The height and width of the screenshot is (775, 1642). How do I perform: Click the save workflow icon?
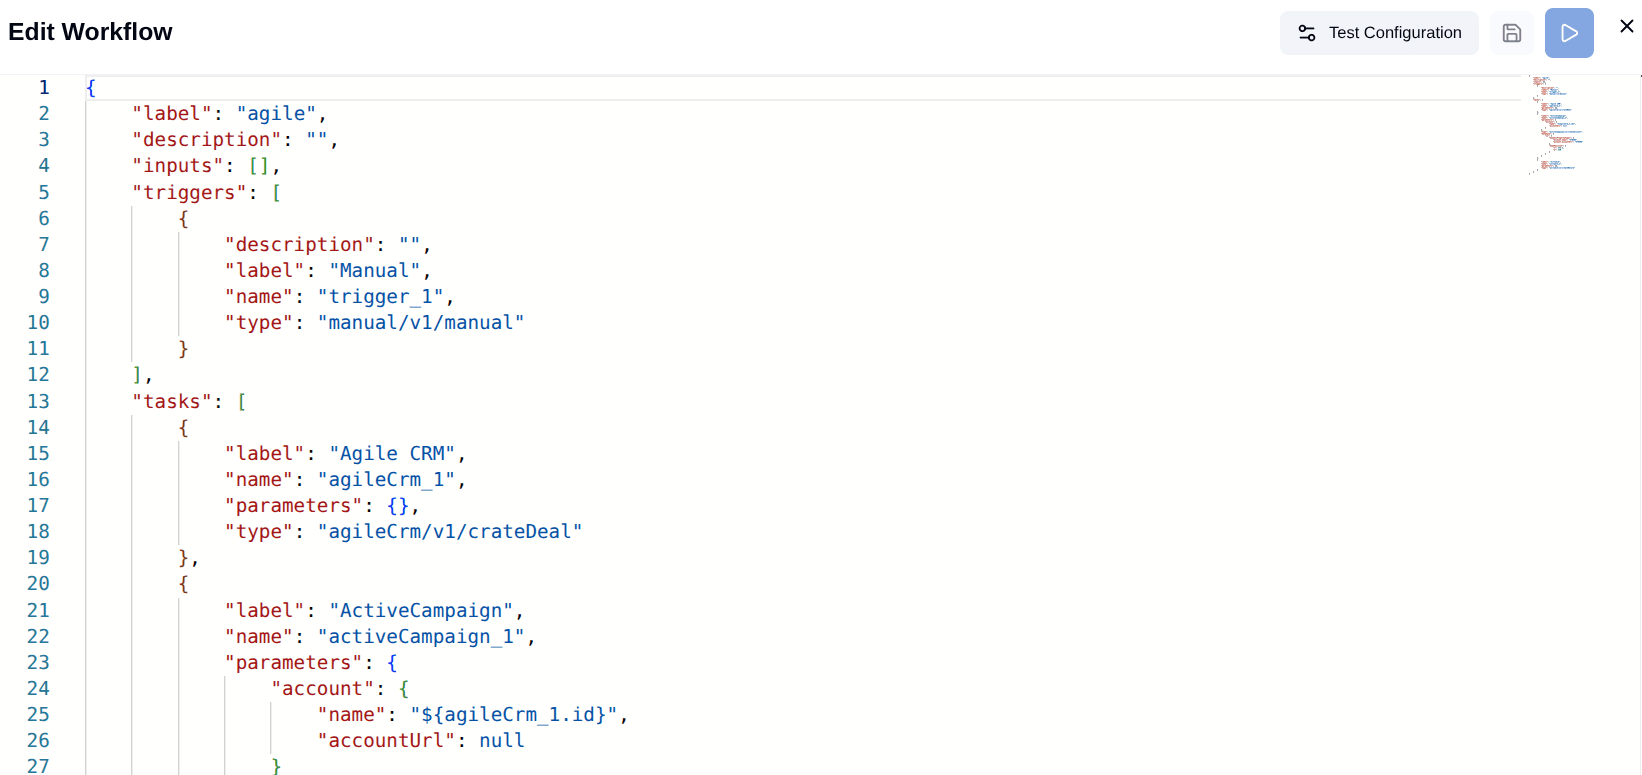coord(1511,32)
